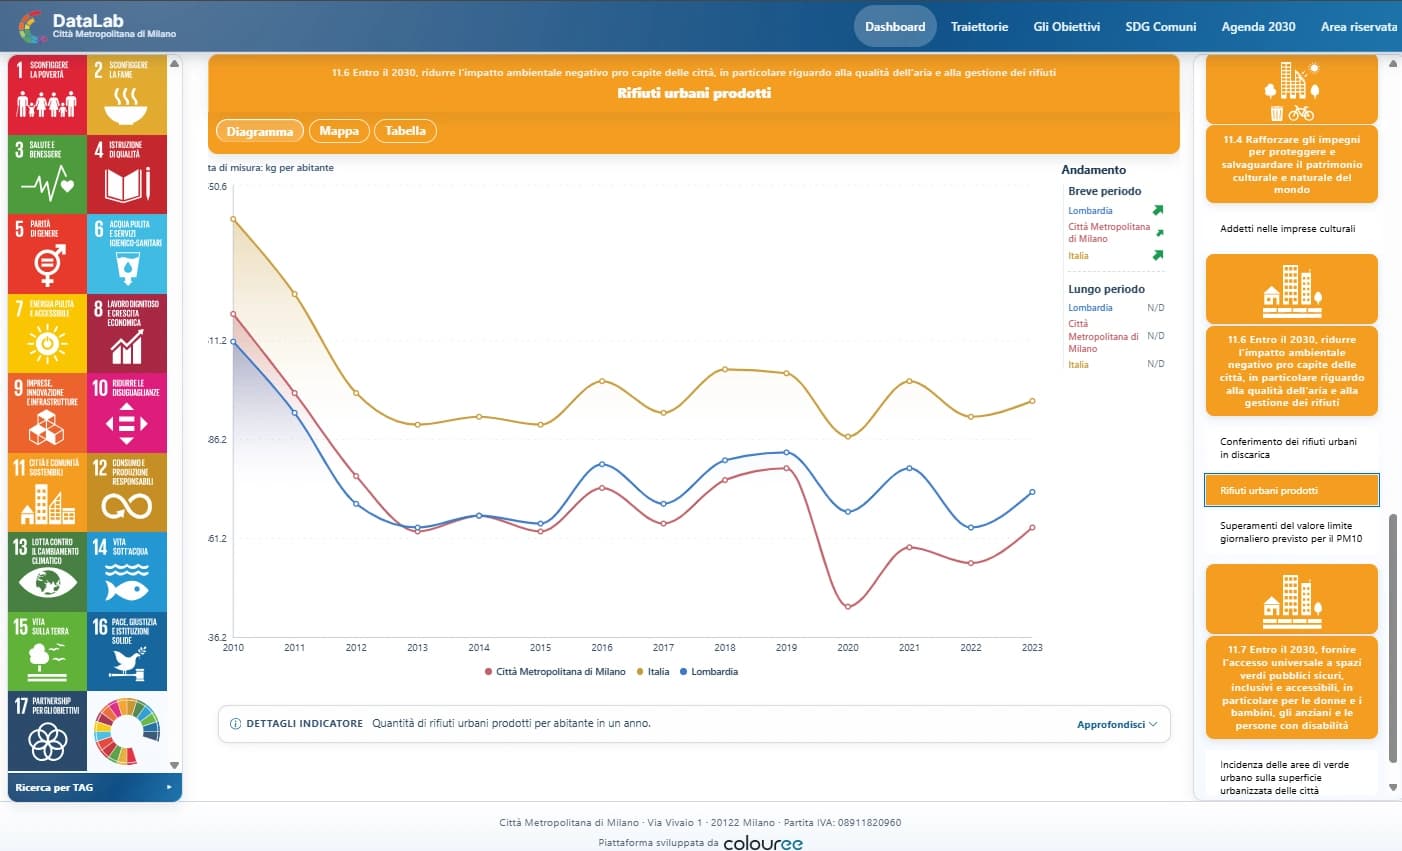The height and width of the screenshot is (851, 1402).
Task: Expand Ricerca per TAG panel
Action: click(x=94, y=788)
